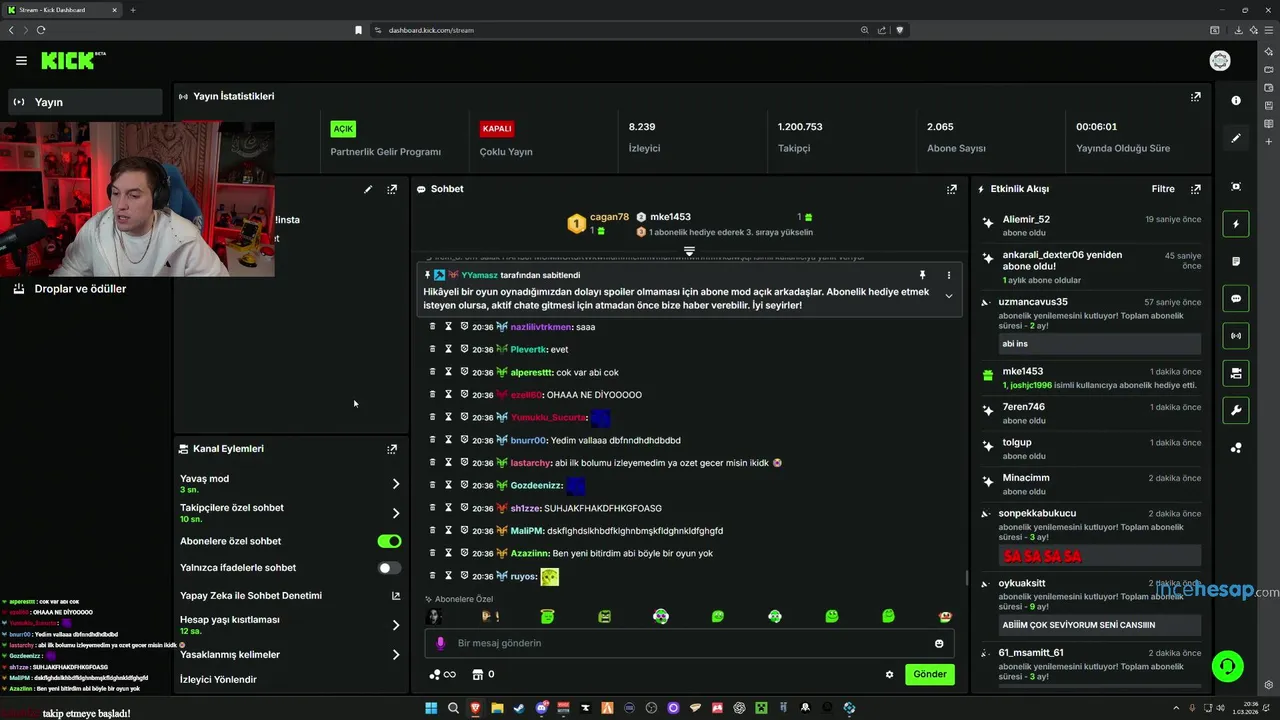Pick the first subscriber emote thumbnail
The width and height of the screenshot is (1280, 720).
click(434, 617)
